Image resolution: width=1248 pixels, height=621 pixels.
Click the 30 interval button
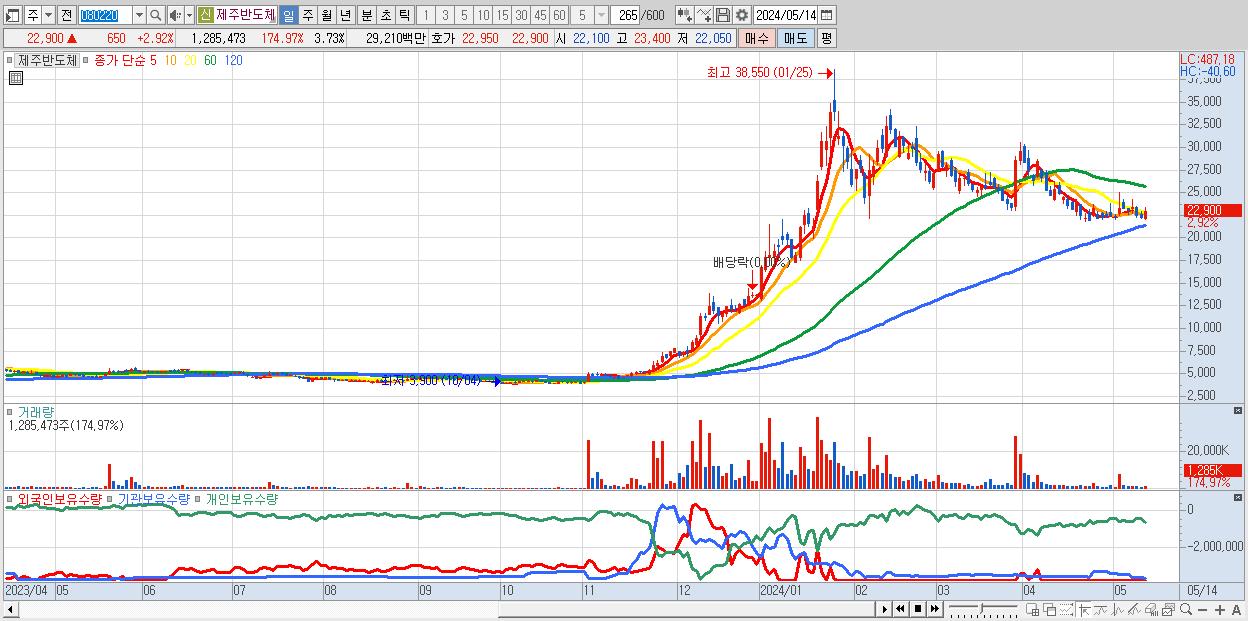521,16
